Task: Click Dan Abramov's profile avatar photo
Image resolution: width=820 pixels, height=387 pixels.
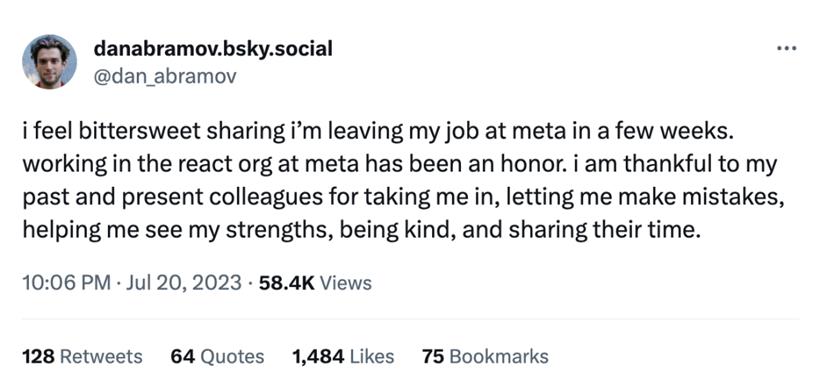Action: 50,62
